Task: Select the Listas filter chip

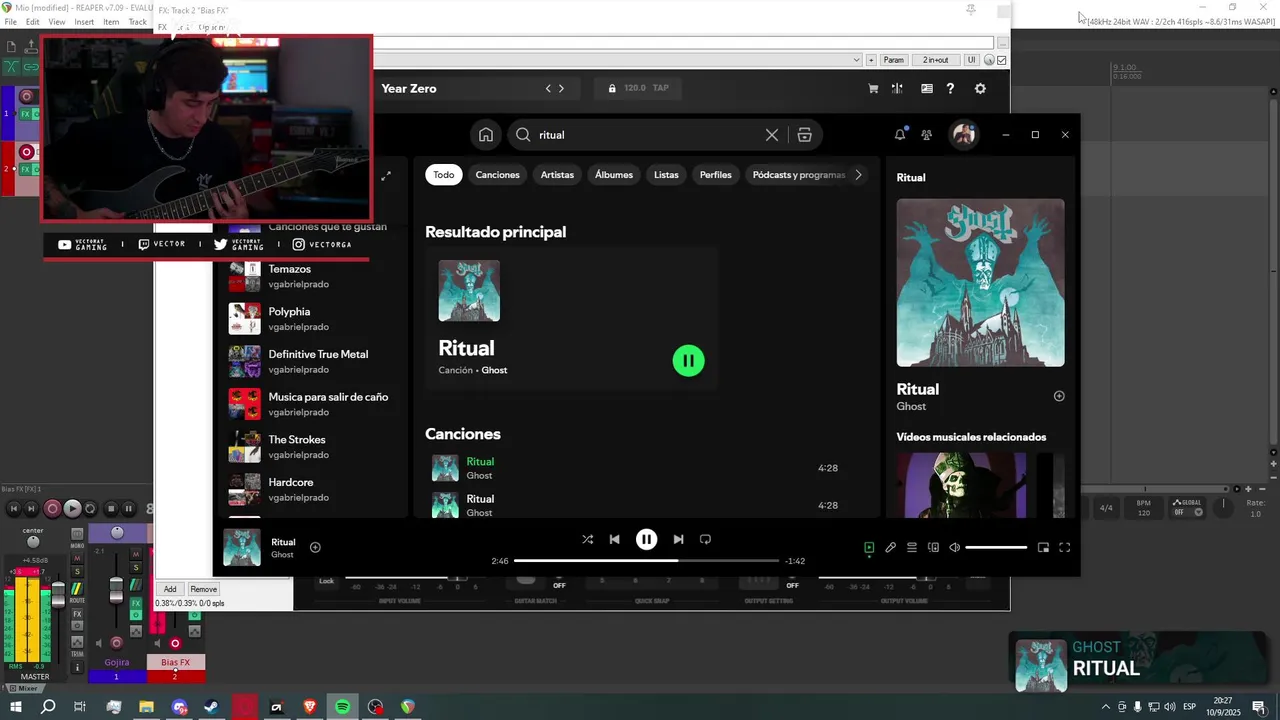Action: pyautogui.click(x=666, y=175)
